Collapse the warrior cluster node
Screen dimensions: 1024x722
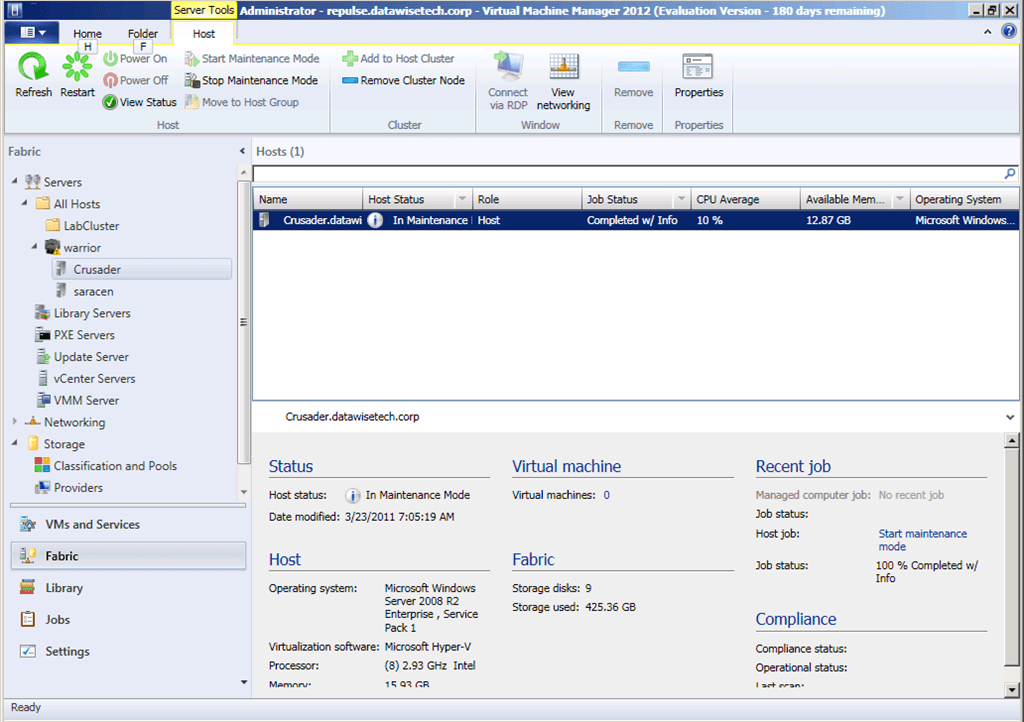[x=35, y=247]
